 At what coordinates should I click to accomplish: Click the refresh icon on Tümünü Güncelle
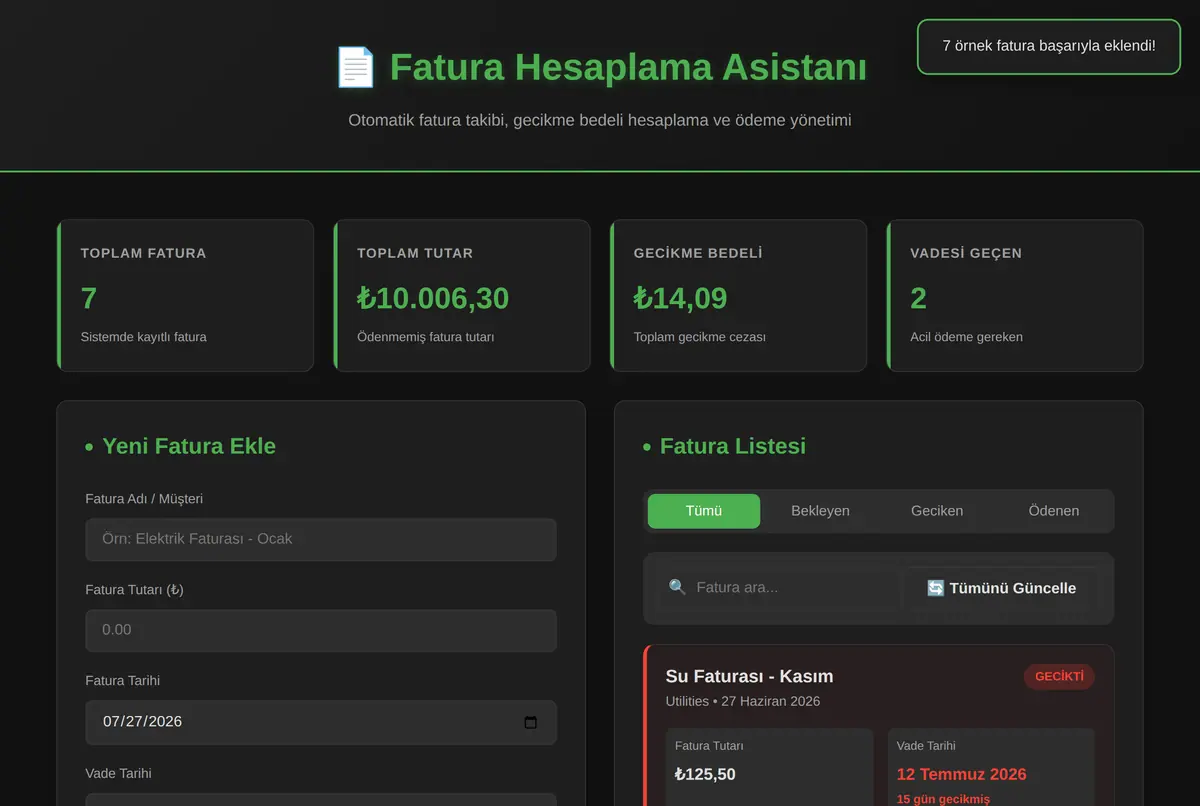(x=935, y=588)
